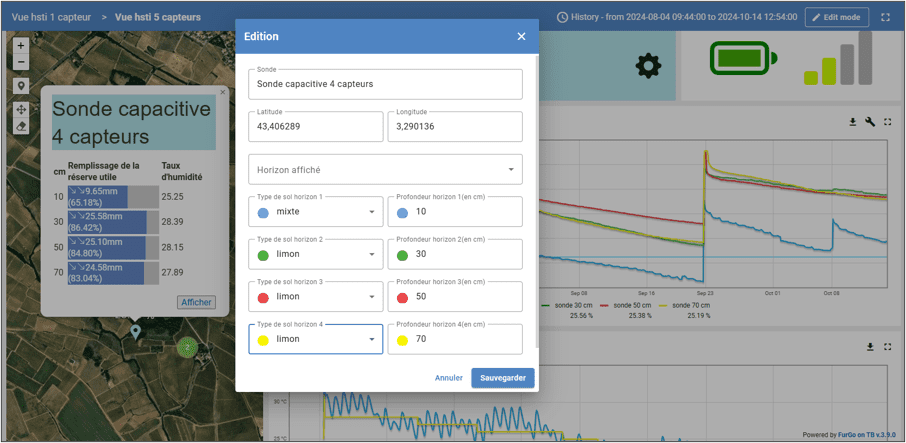Screen dimensions: 906x443
Task: Toggle dashboard fullscreen in top header
Action: [x=885, y=18]
